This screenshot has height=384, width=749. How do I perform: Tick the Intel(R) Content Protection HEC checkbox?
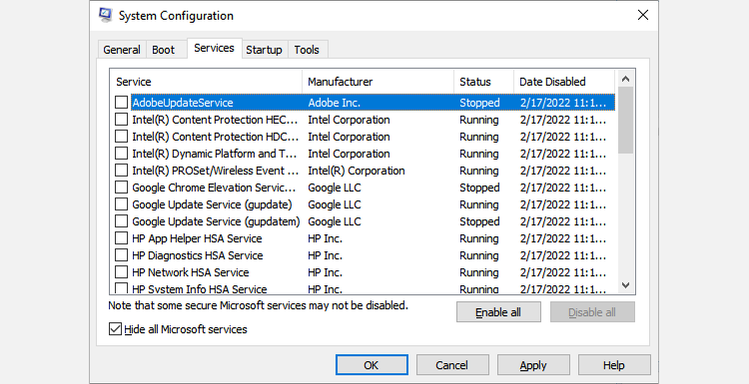(121, 119)
